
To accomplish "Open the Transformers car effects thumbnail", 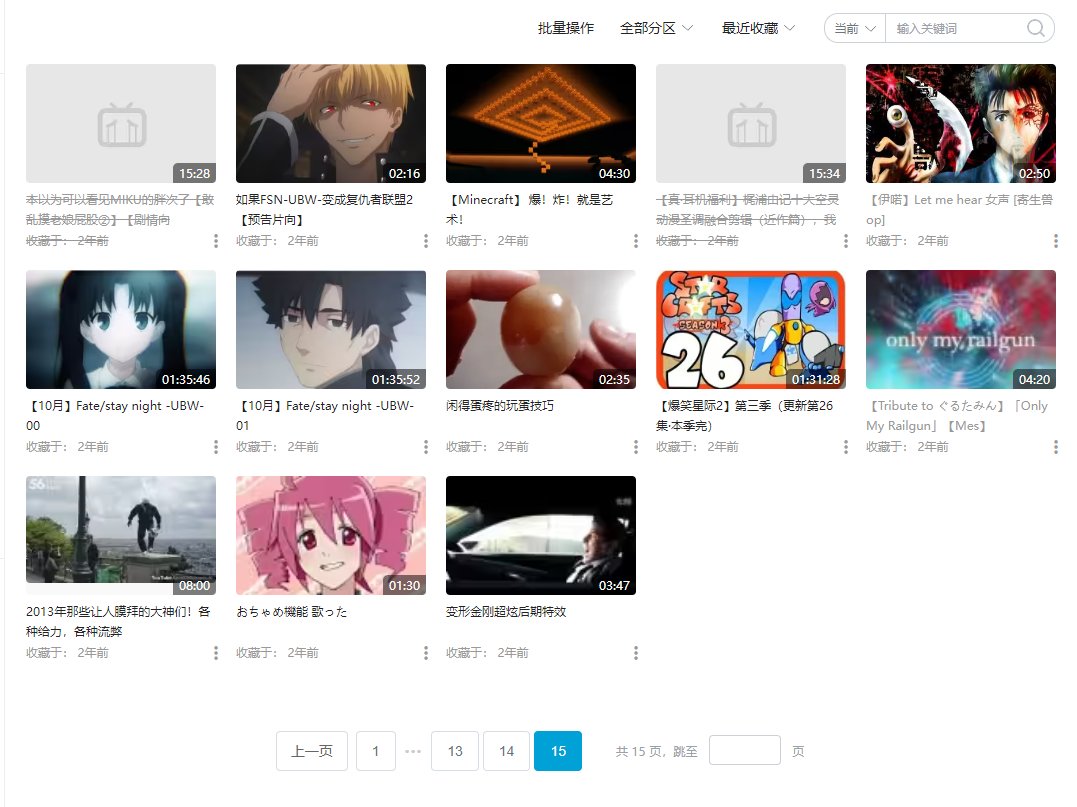I will tap(541, 536).
